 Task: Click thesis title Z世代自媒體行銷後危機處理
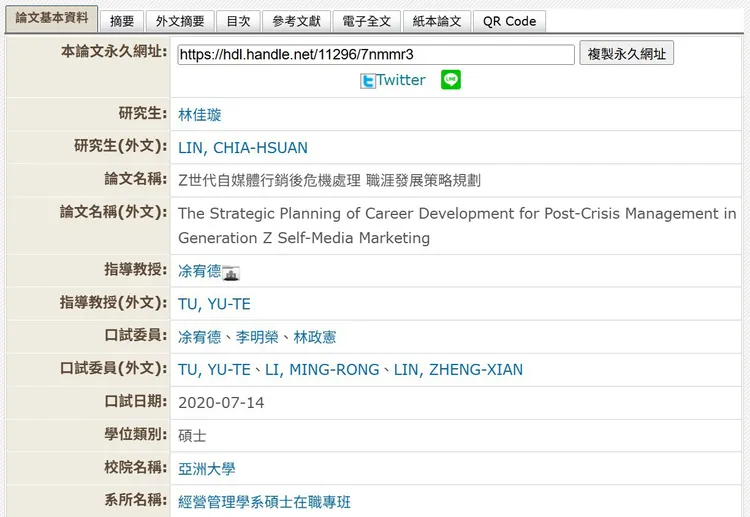269,181
